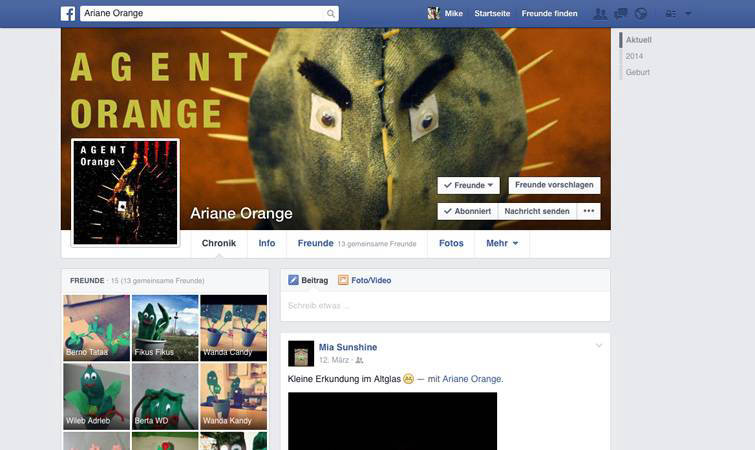Image resolution: width=755 pixels, height=450 pixels.
Task: Click the three-dots more actions button
Action: (x=589, y=211)
